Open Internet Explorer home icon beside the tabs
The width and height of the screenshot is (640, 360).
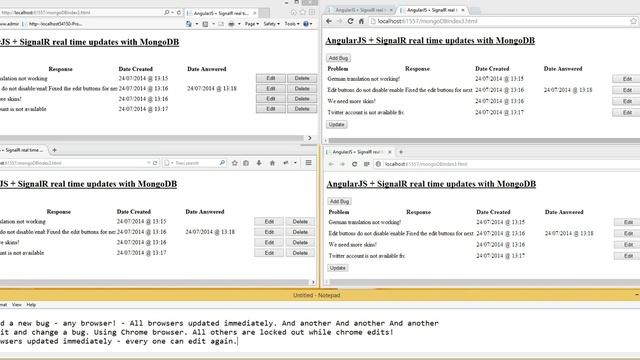coord(293,12)
